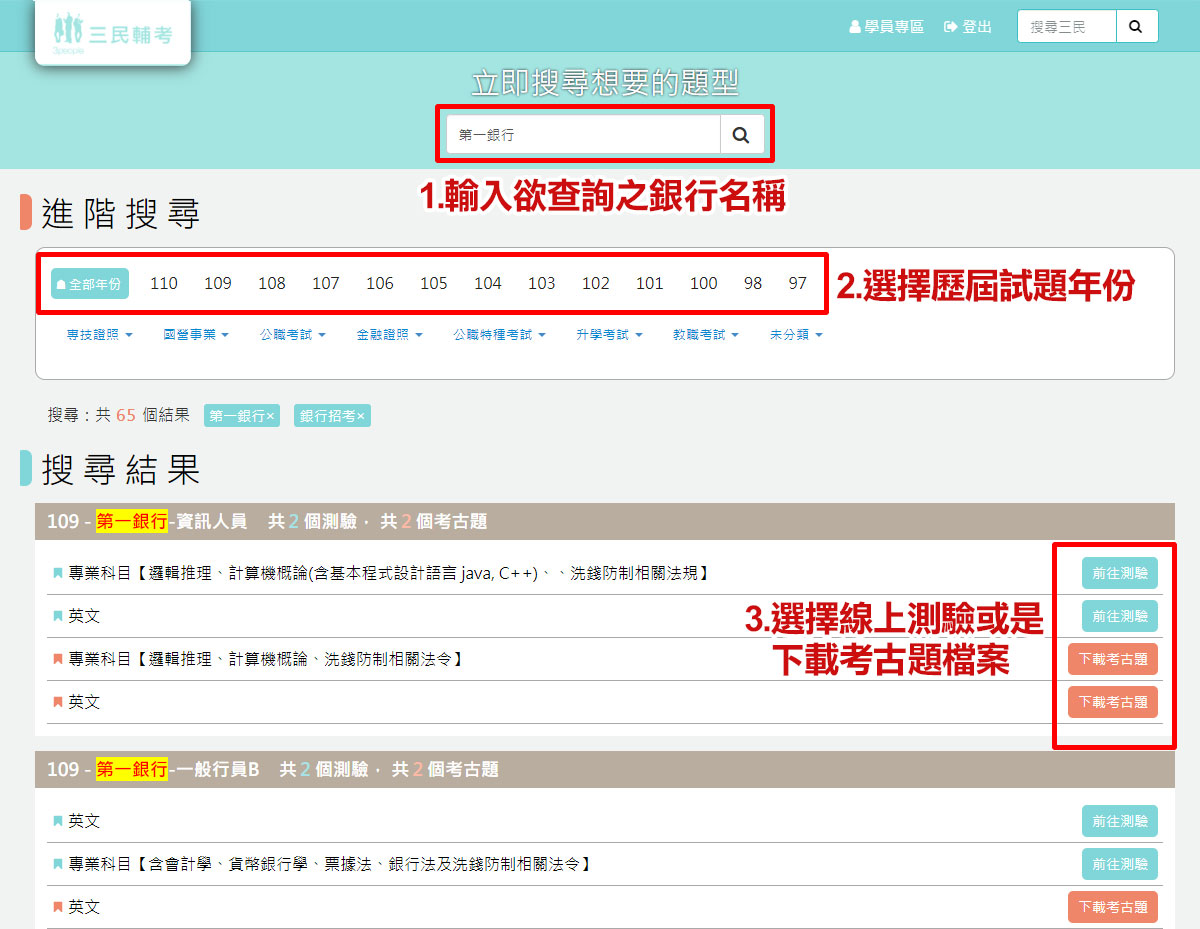This screenshot has height=929, width=1200.
Task: Click the orange bookmark icon beside 資訊人員 download 英文
Action: click(57, 702)
